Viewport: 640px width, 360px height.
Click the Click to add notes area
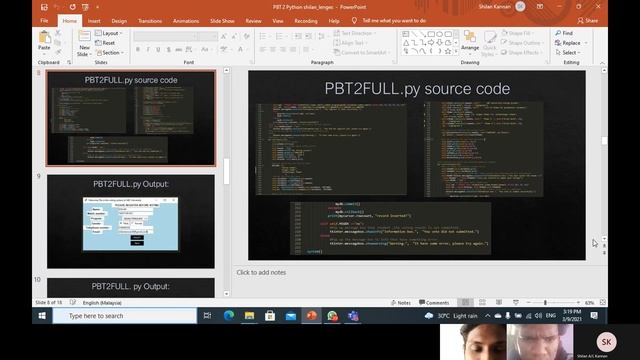261,272
